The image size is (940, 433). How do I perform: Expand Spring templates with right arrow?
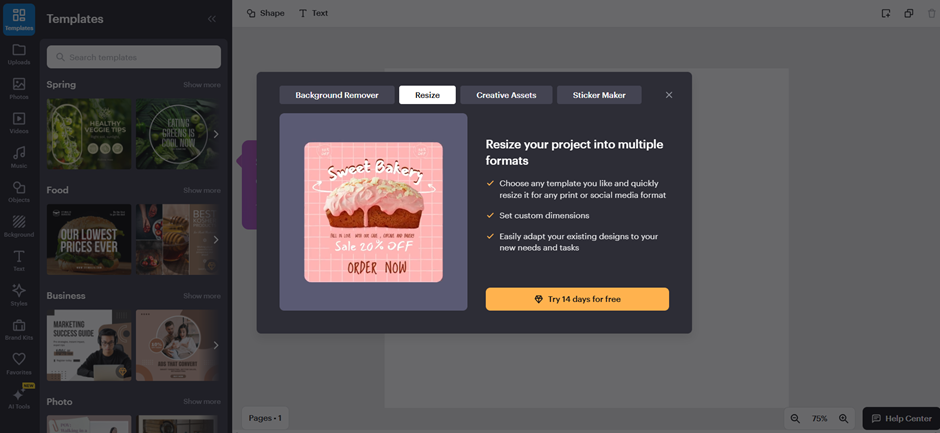(x=216, y=134)
